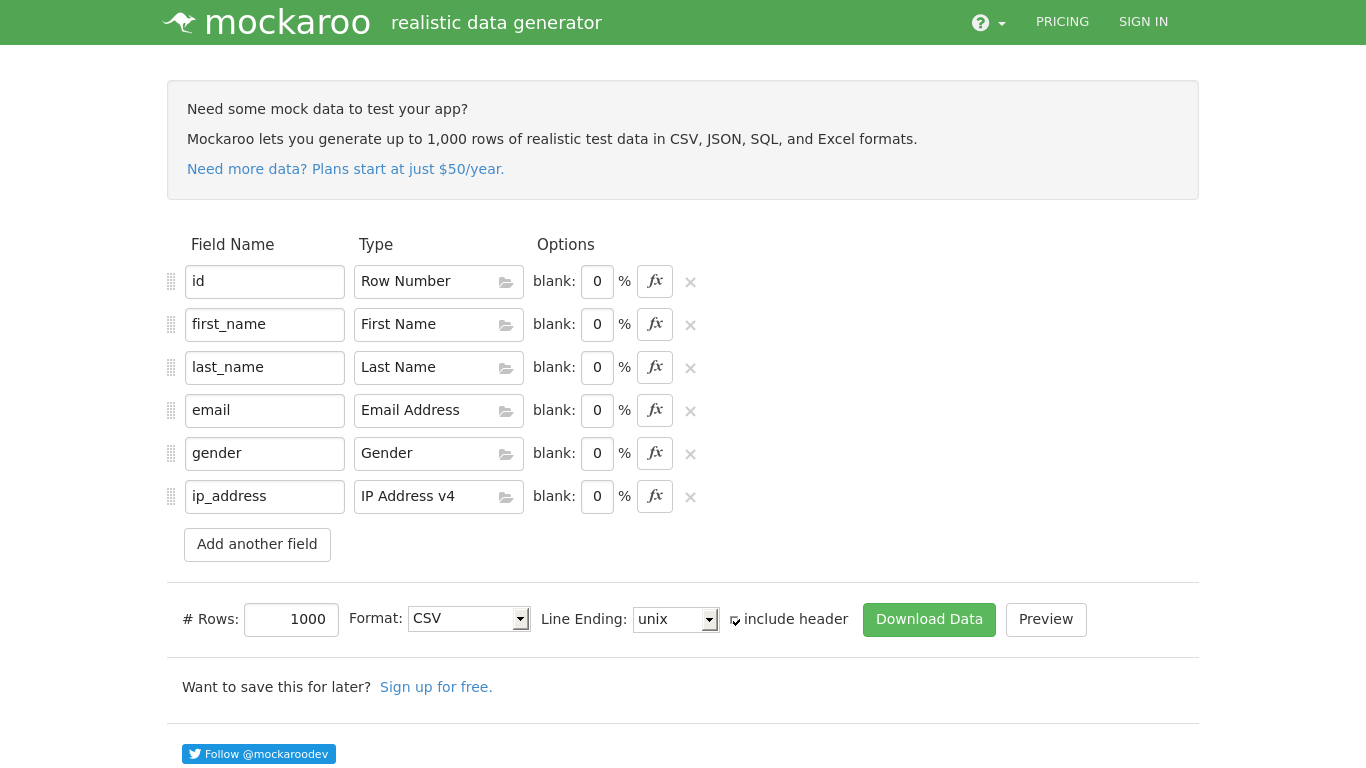Choose a type for Row Number field

(439, 282)
